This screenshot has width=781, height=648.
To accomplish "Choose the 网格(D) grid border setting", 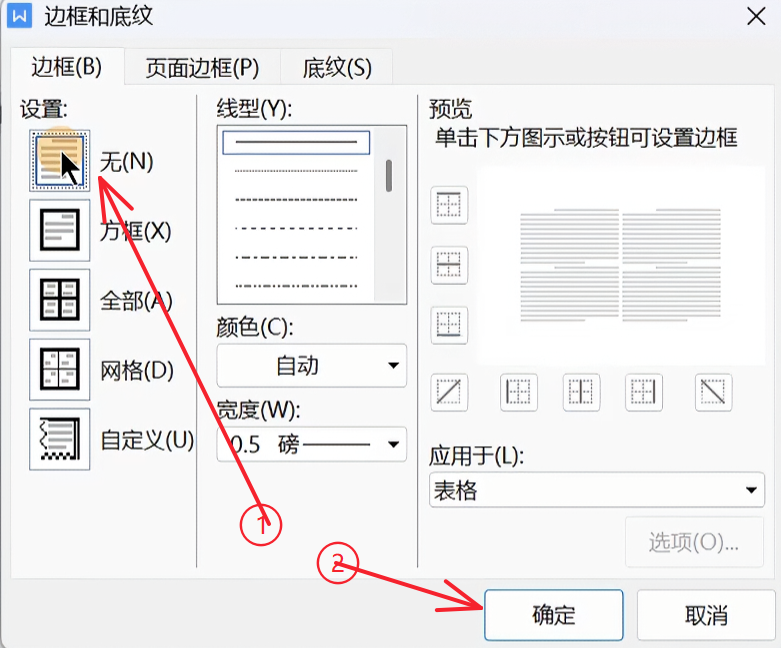I will click(x=60, y=370).
